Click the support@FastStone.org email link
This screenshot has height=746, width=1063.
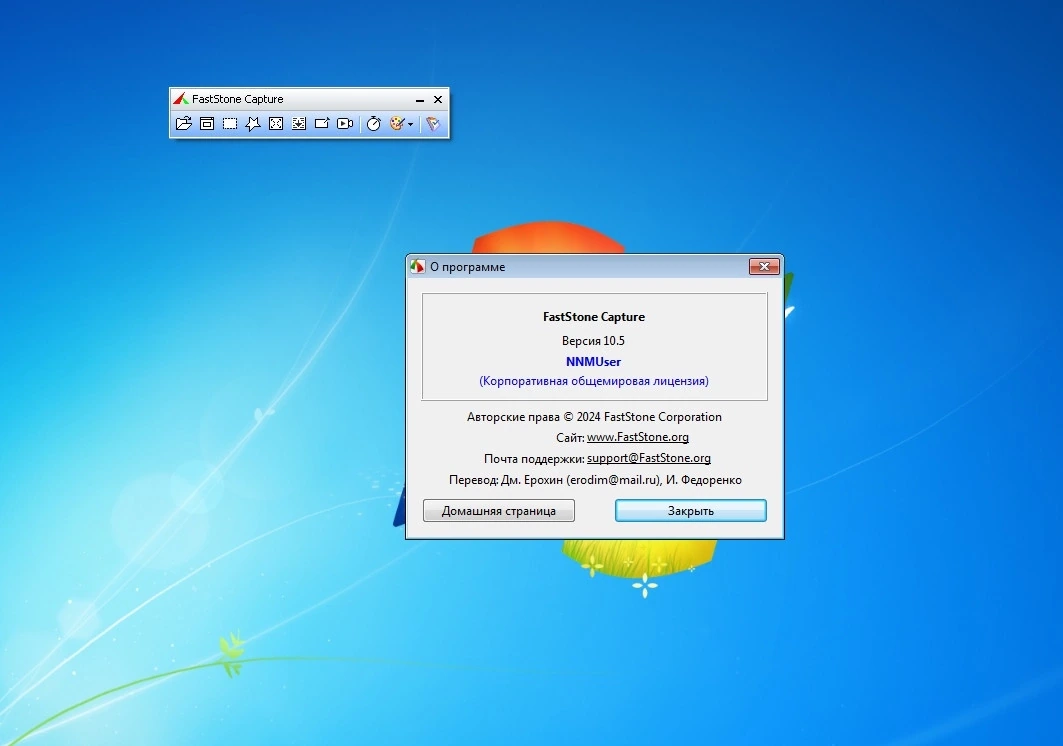click(x=649, y=458)
